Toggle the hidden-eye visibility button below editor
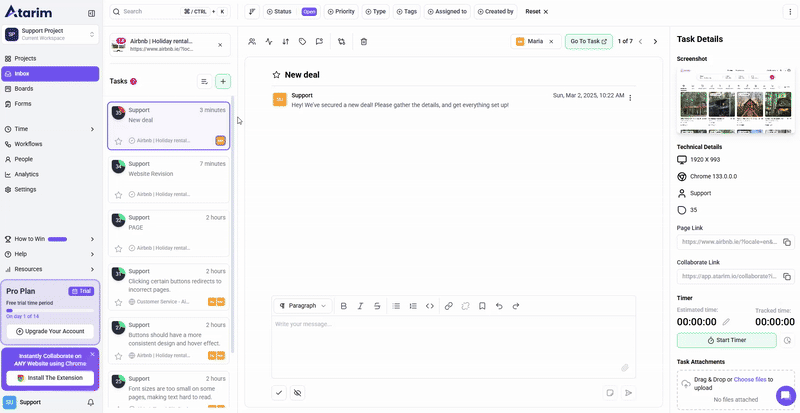This screenshot has width=800, height=413. tap(298, 393)
